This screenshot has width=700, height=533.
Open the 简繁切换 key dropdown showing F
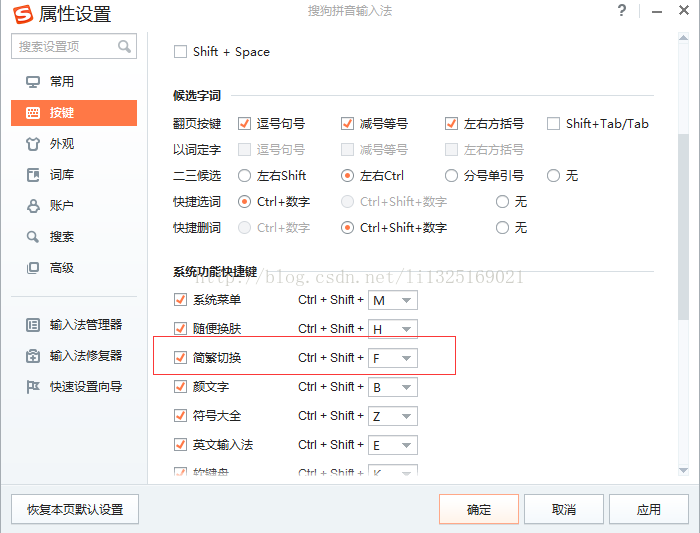point(393,358)
